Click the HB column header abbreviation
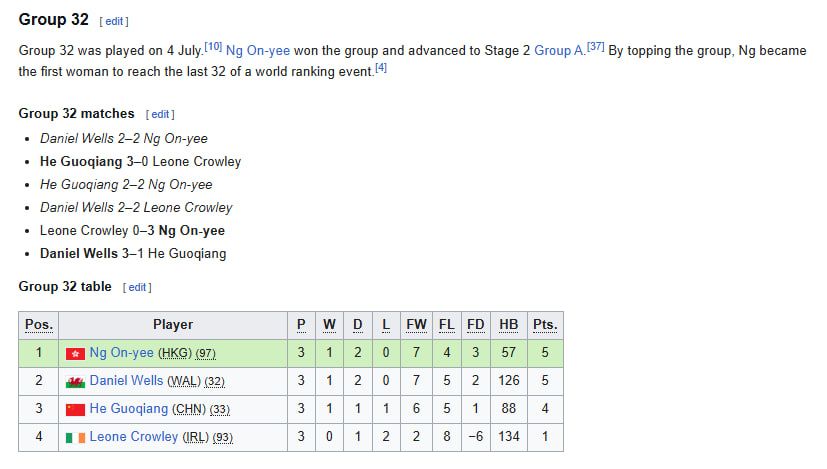The image size is (827, 469). [508, 325]
